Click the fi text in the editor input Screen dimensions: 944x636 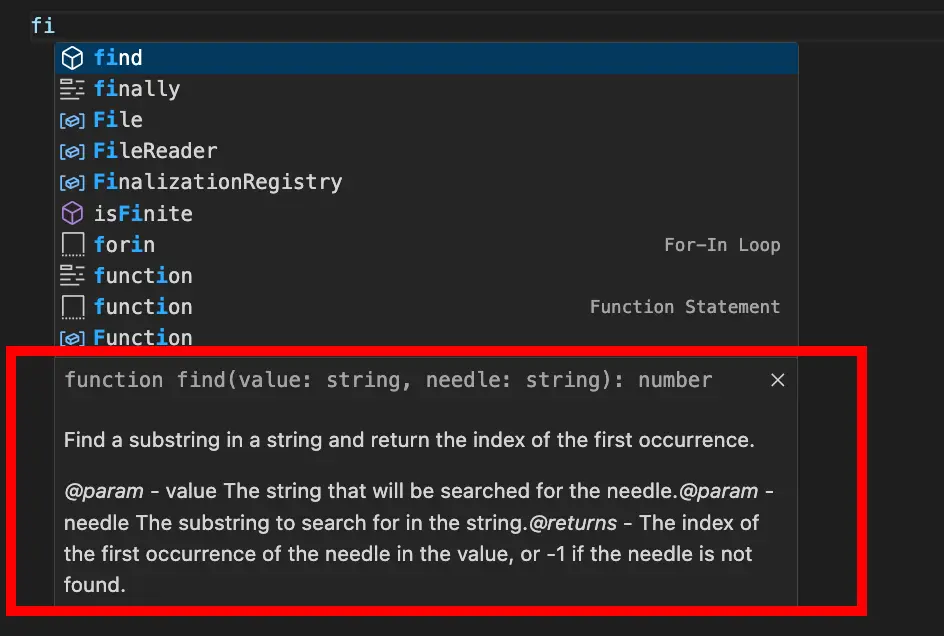(x=43, y=25)
